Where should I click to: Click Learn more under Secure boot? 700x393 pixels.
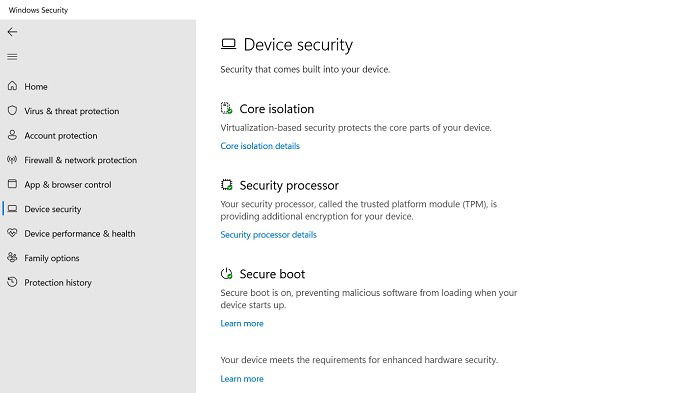242,323
